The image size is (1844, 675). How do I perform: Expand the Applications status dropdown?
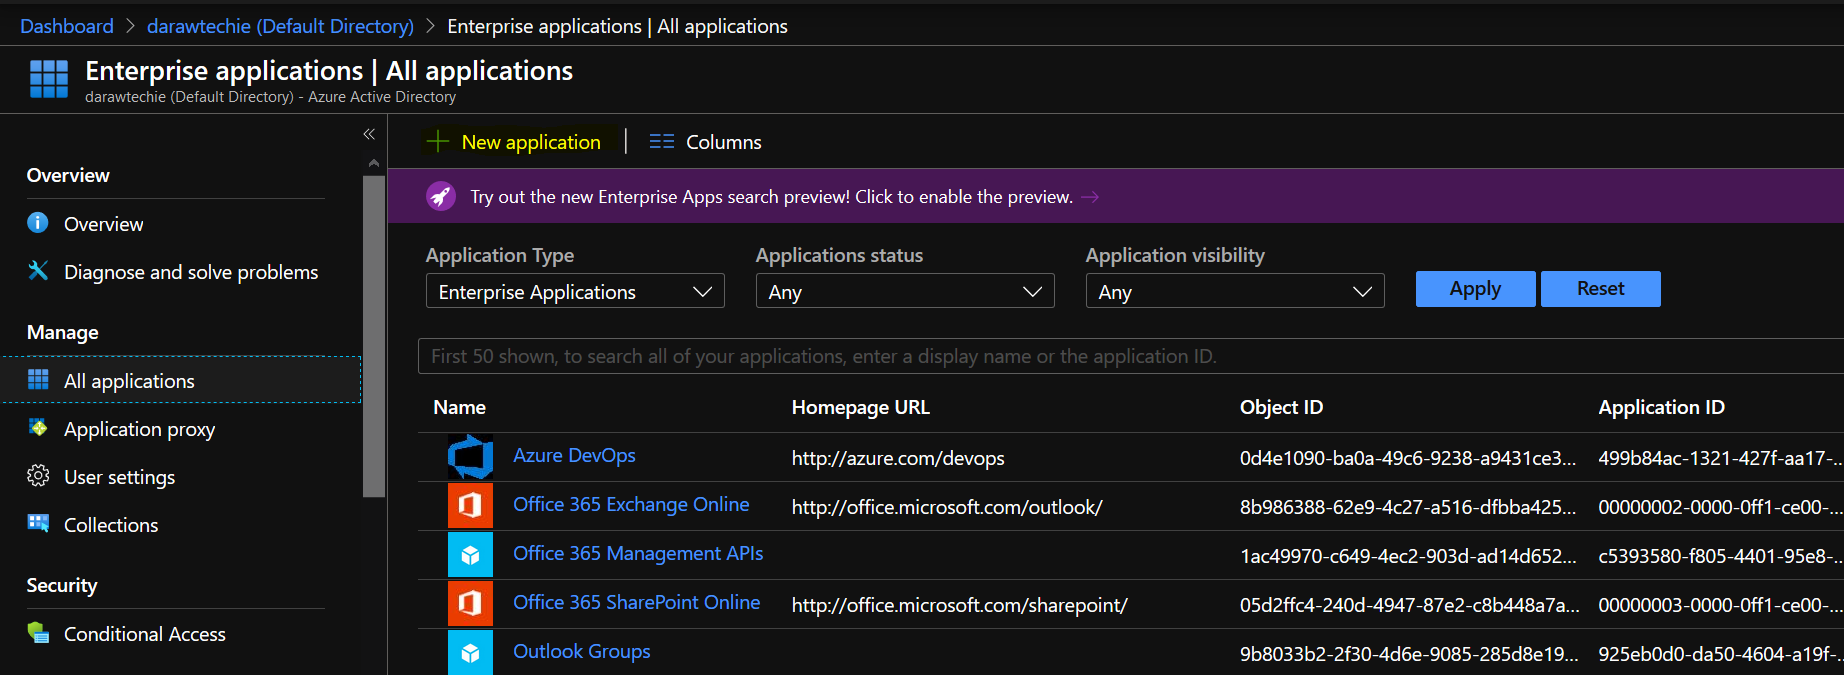click(904, 291)
